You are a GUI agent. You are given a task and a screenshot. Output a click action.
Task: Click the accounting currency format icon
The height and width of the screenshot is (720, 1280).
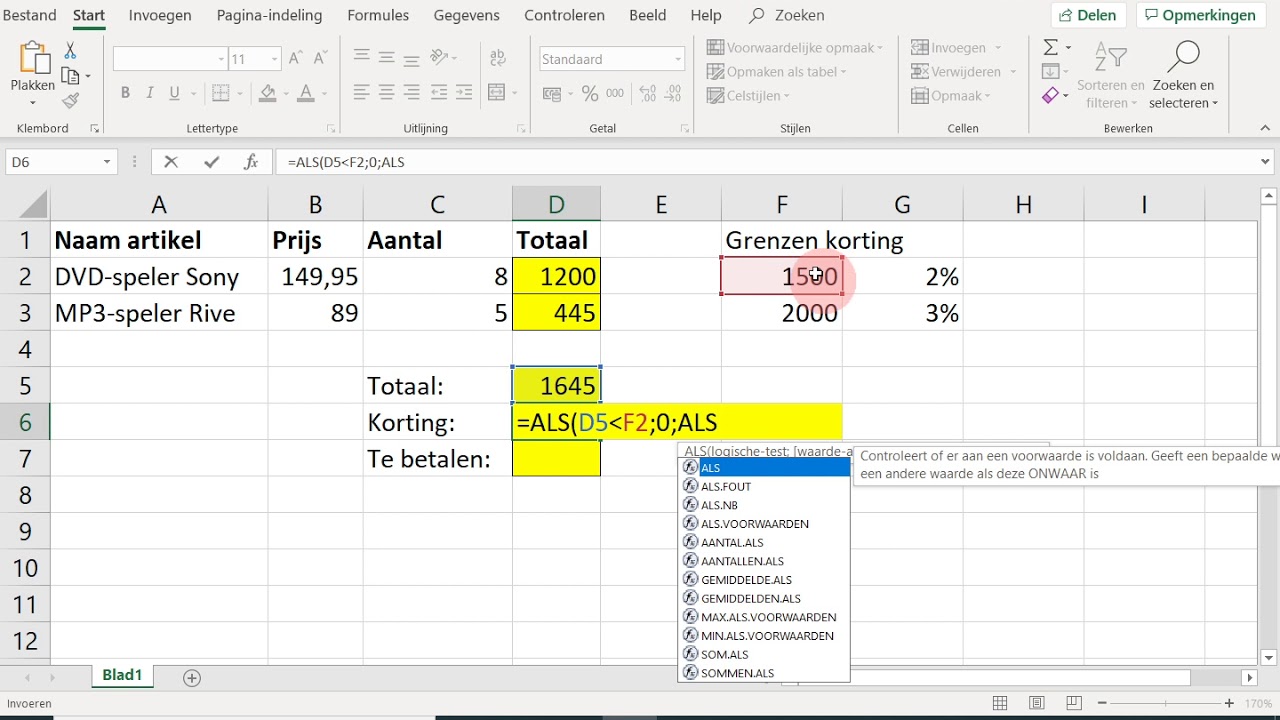[x=551, y=93]
